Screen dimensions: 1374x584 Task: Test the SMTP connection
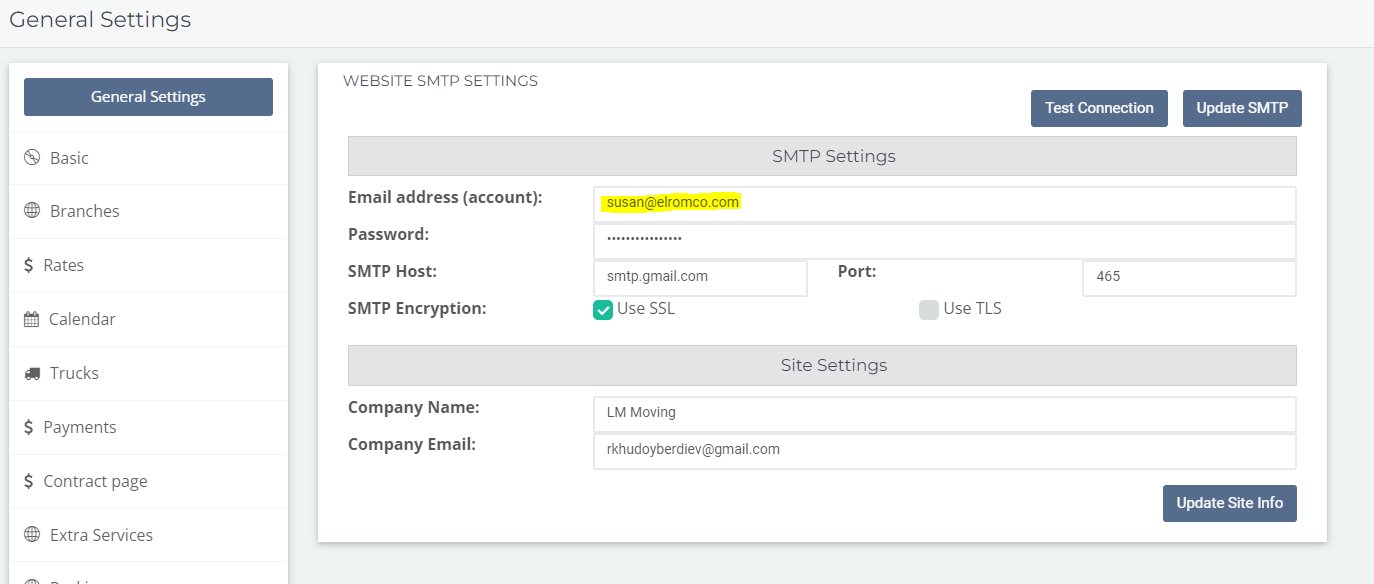(x=1099, y=108)
